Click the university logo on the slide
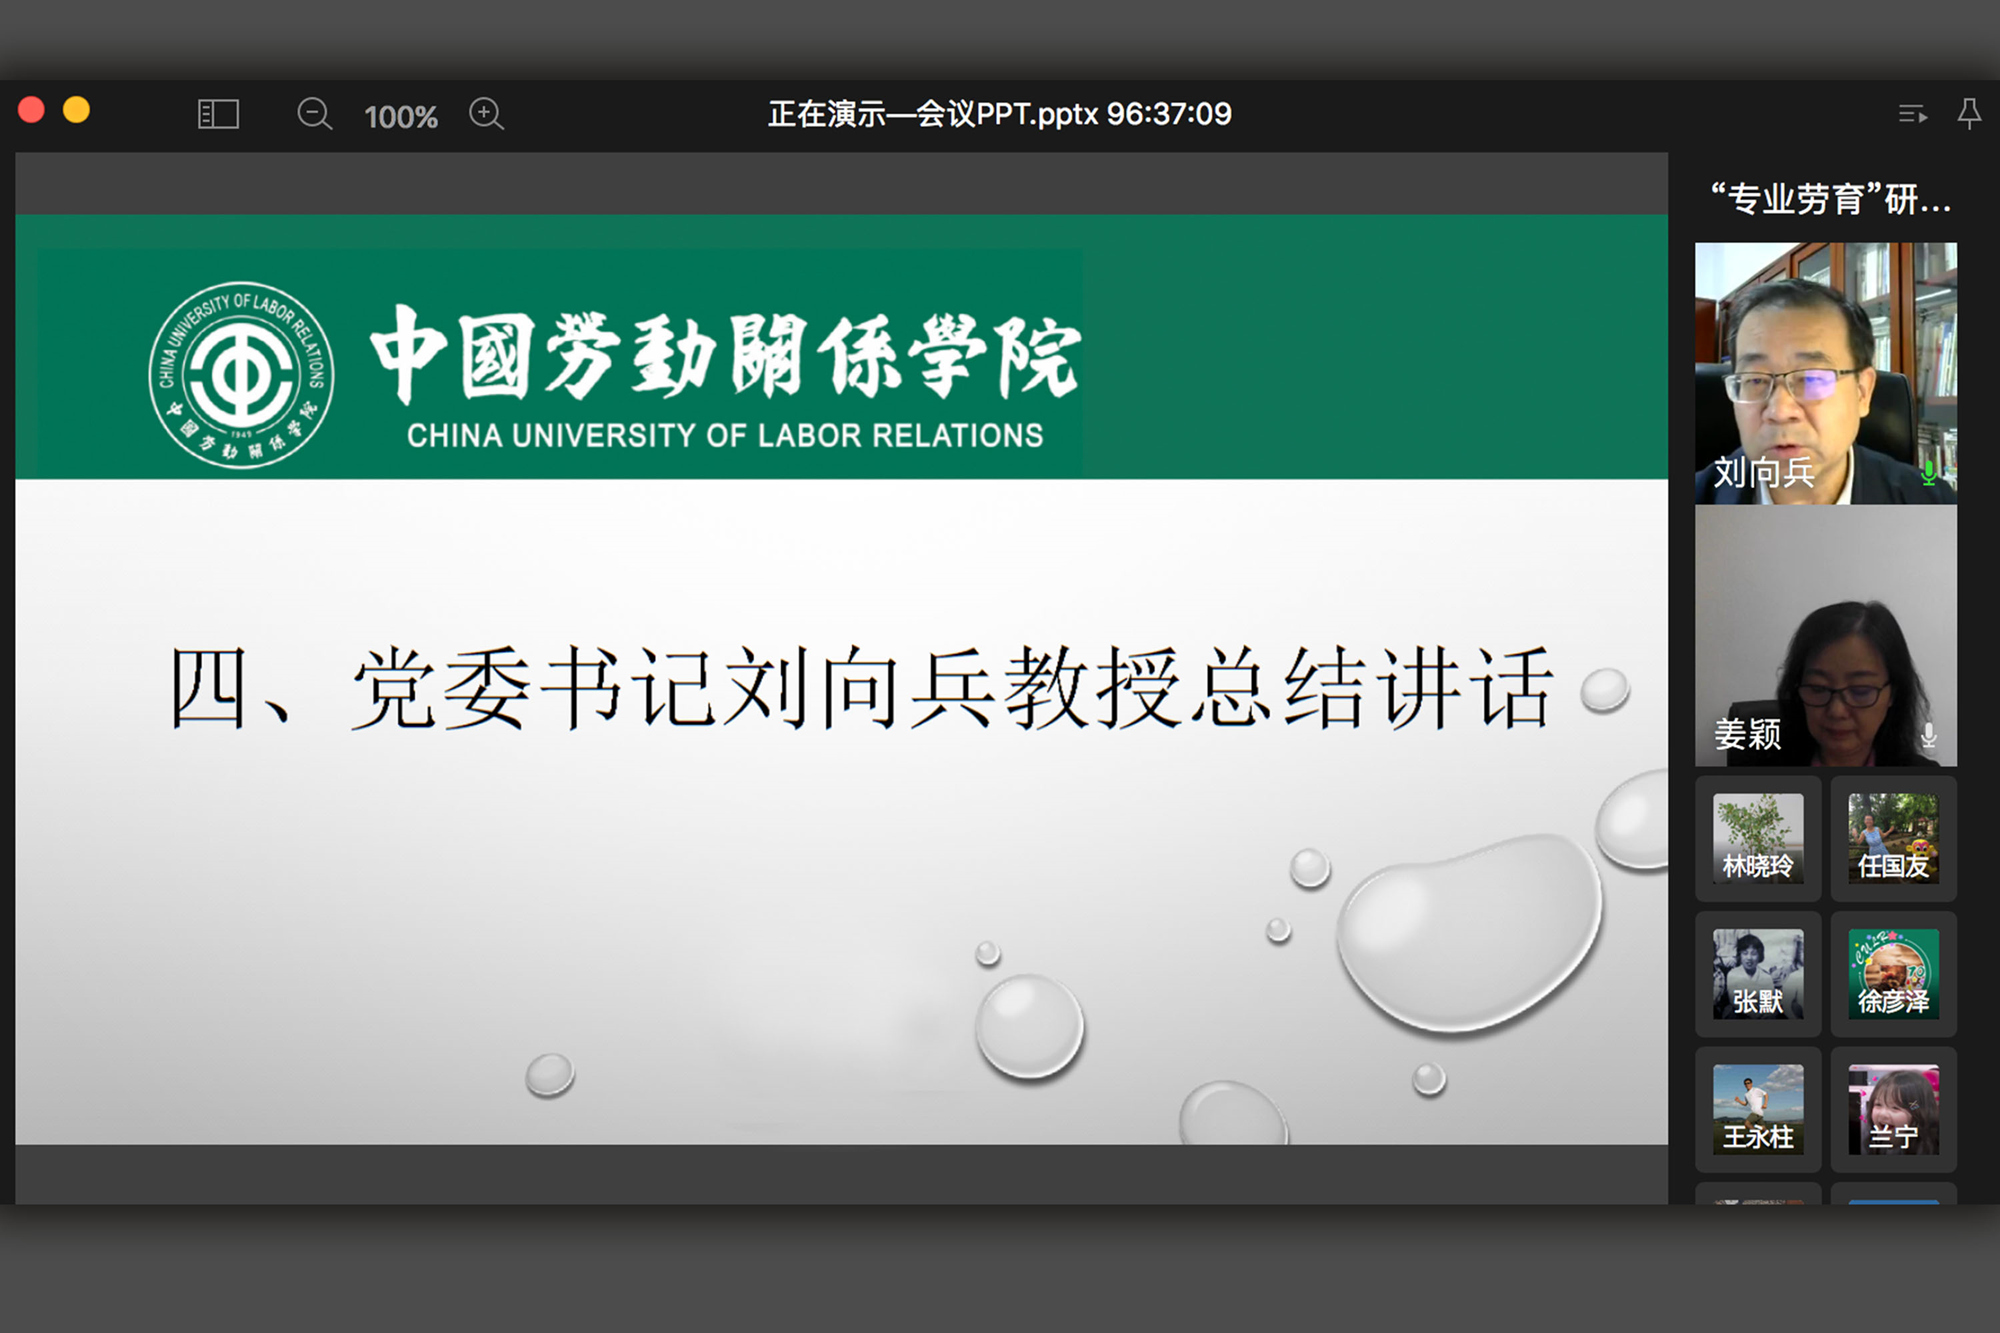Image resolution: width=2000 pixels, height=1333 pixels. [x=241, y=375]
